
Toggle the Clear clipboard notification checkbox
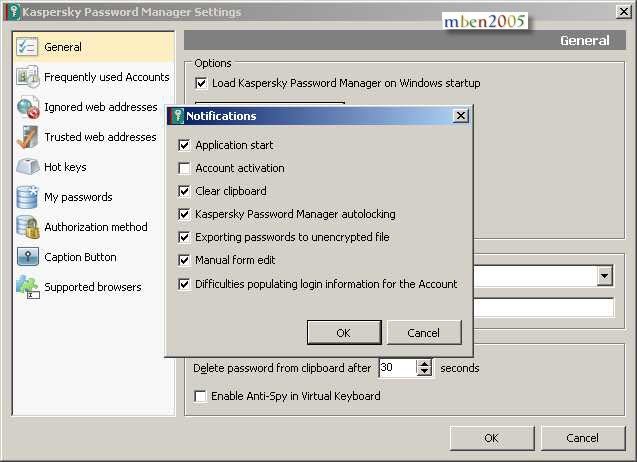point(184,191)
